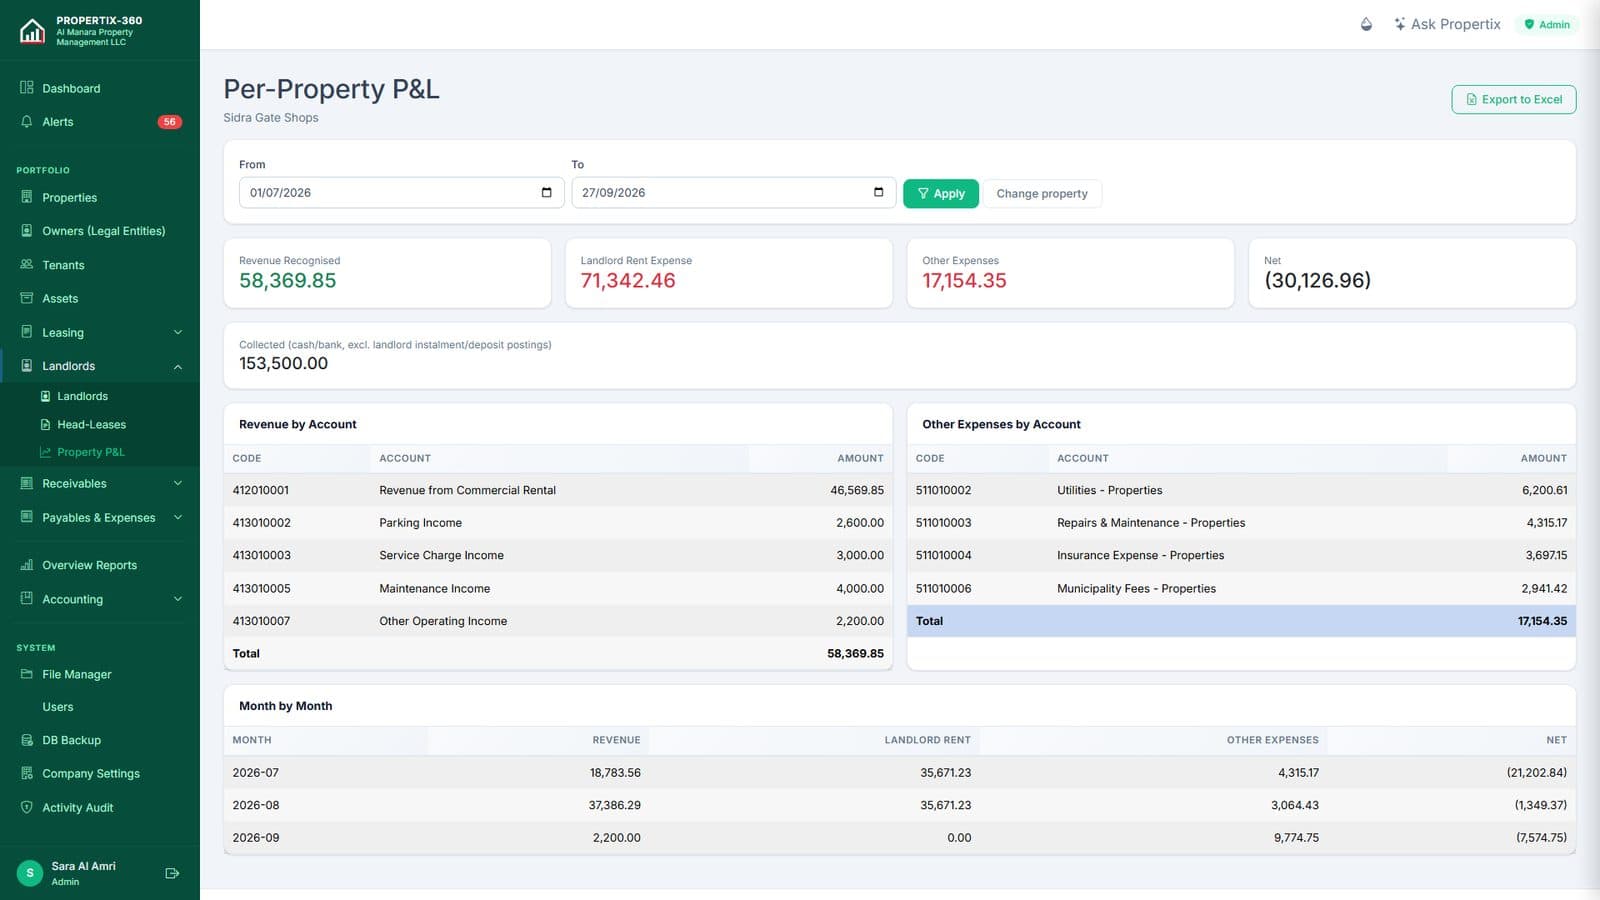Click the theme droplet icon in header
Image resolution: width=1600 pixels, height=900 pixels.
pos(1366,24)
